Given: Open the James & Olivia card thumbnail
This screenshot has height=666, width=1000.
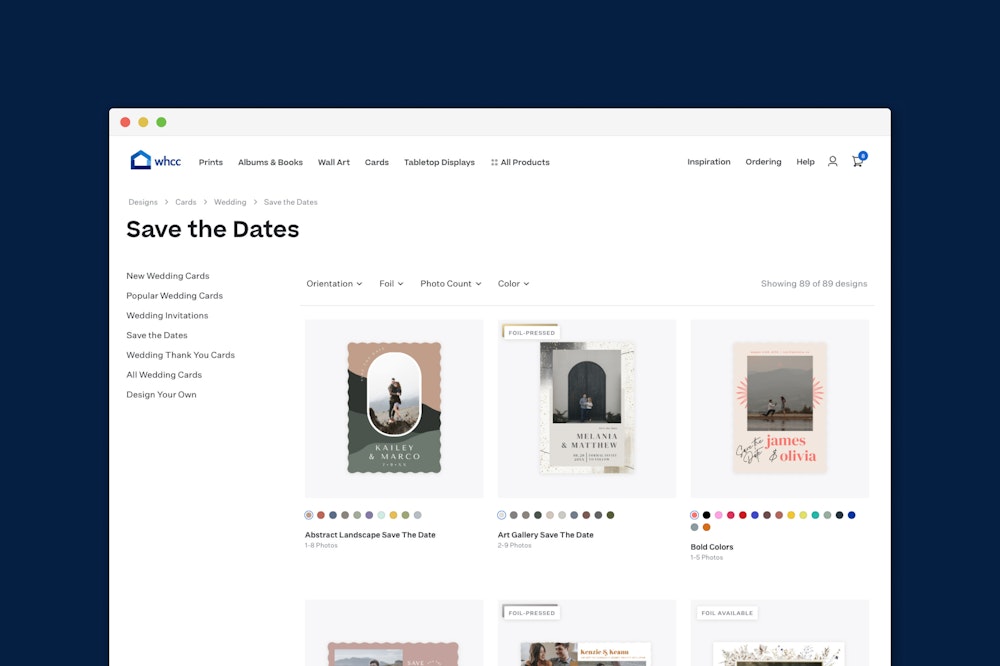Looking at the screenshot, I should pos(780,408).
